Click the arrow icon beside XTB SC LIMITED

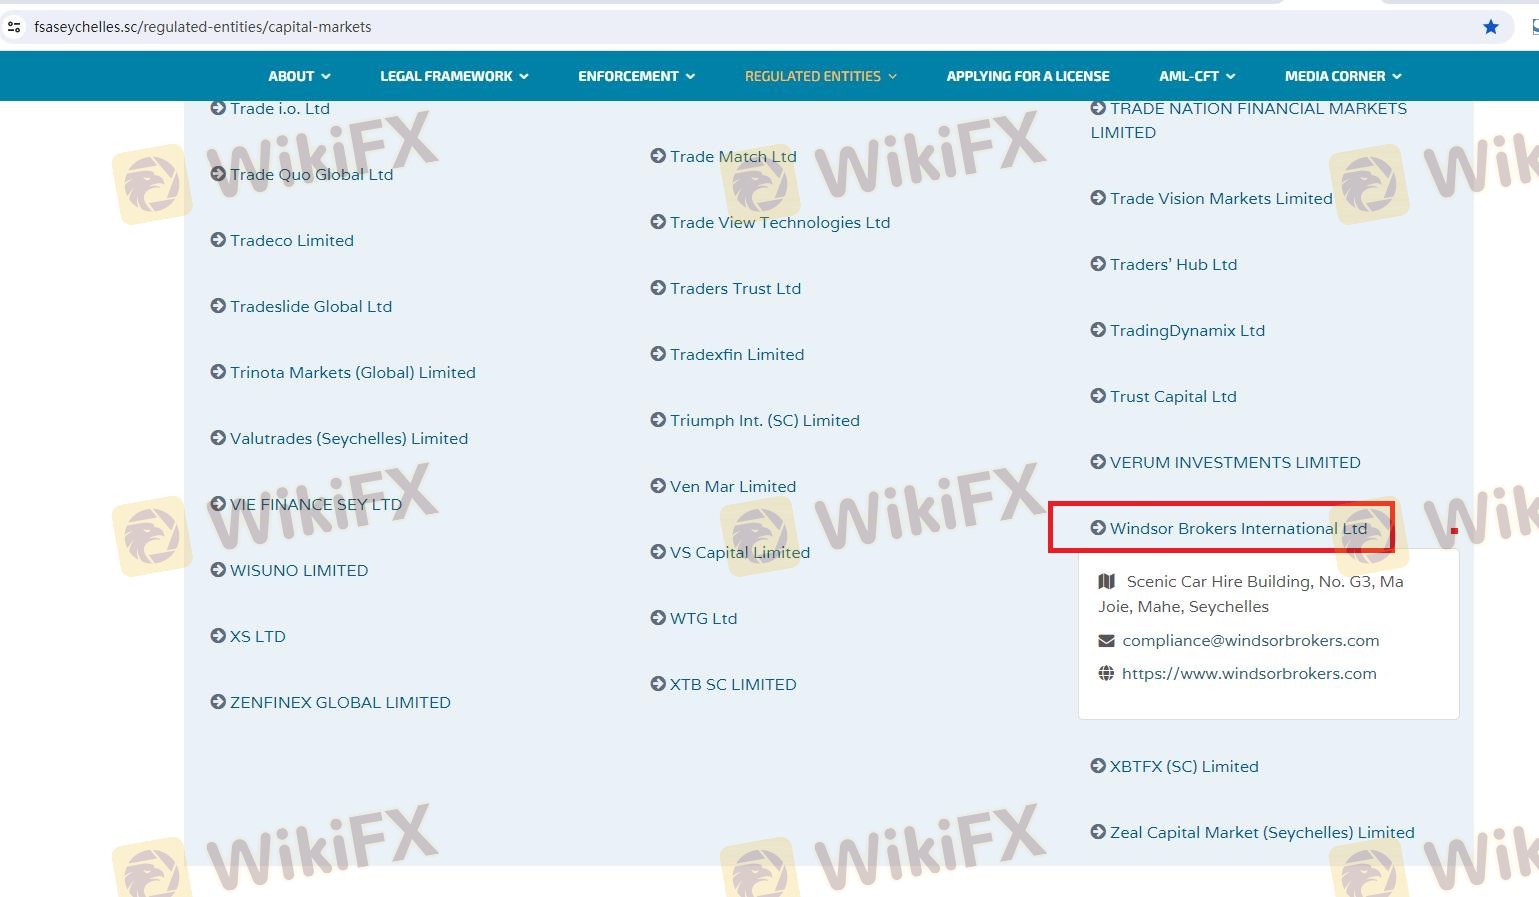click(x=658, y=684)
